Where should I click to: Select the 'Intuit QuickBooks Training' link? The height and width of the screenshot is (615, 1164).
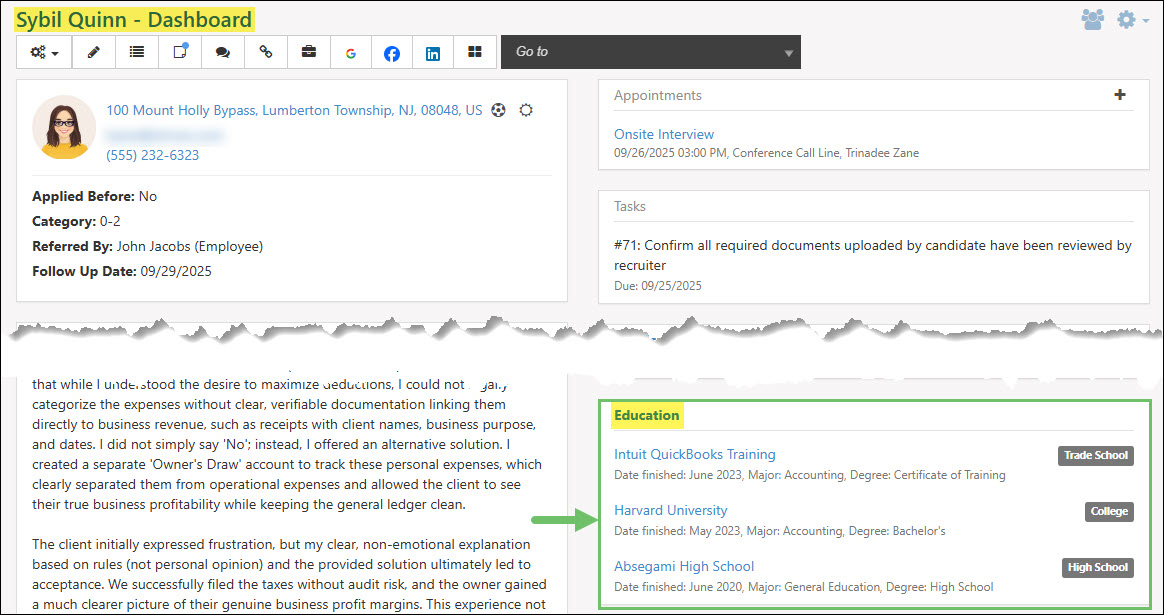(694, 454)
